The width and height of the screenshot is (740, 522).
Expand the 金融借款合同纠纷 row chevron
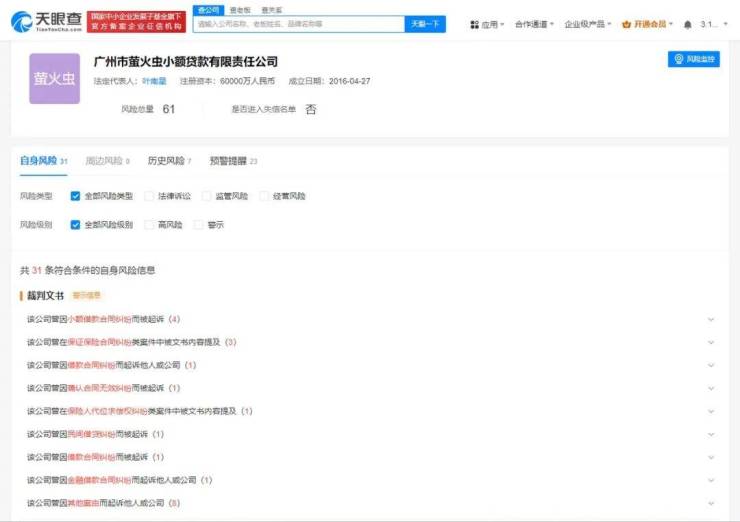[x=711, y=480]
